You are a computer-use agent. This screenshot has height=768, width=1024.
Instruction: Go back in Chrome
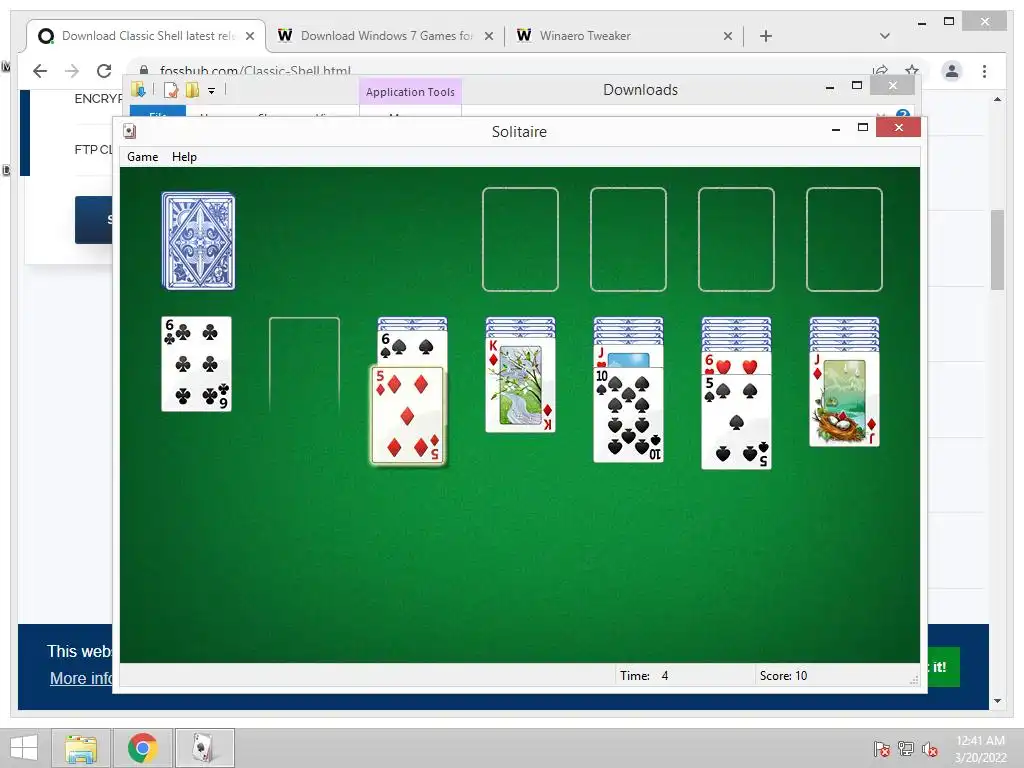pos(40,71)
